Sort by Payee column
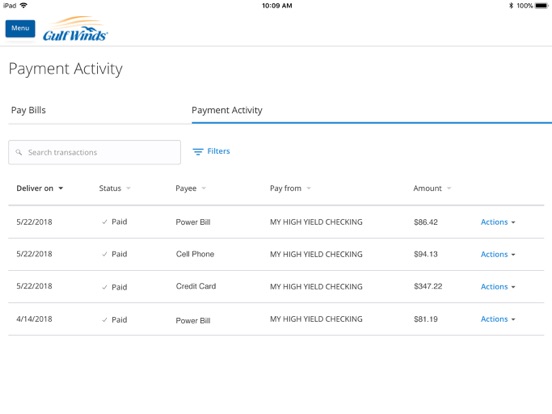The width and height of the screenshot is (552, 414). [190, 188]
